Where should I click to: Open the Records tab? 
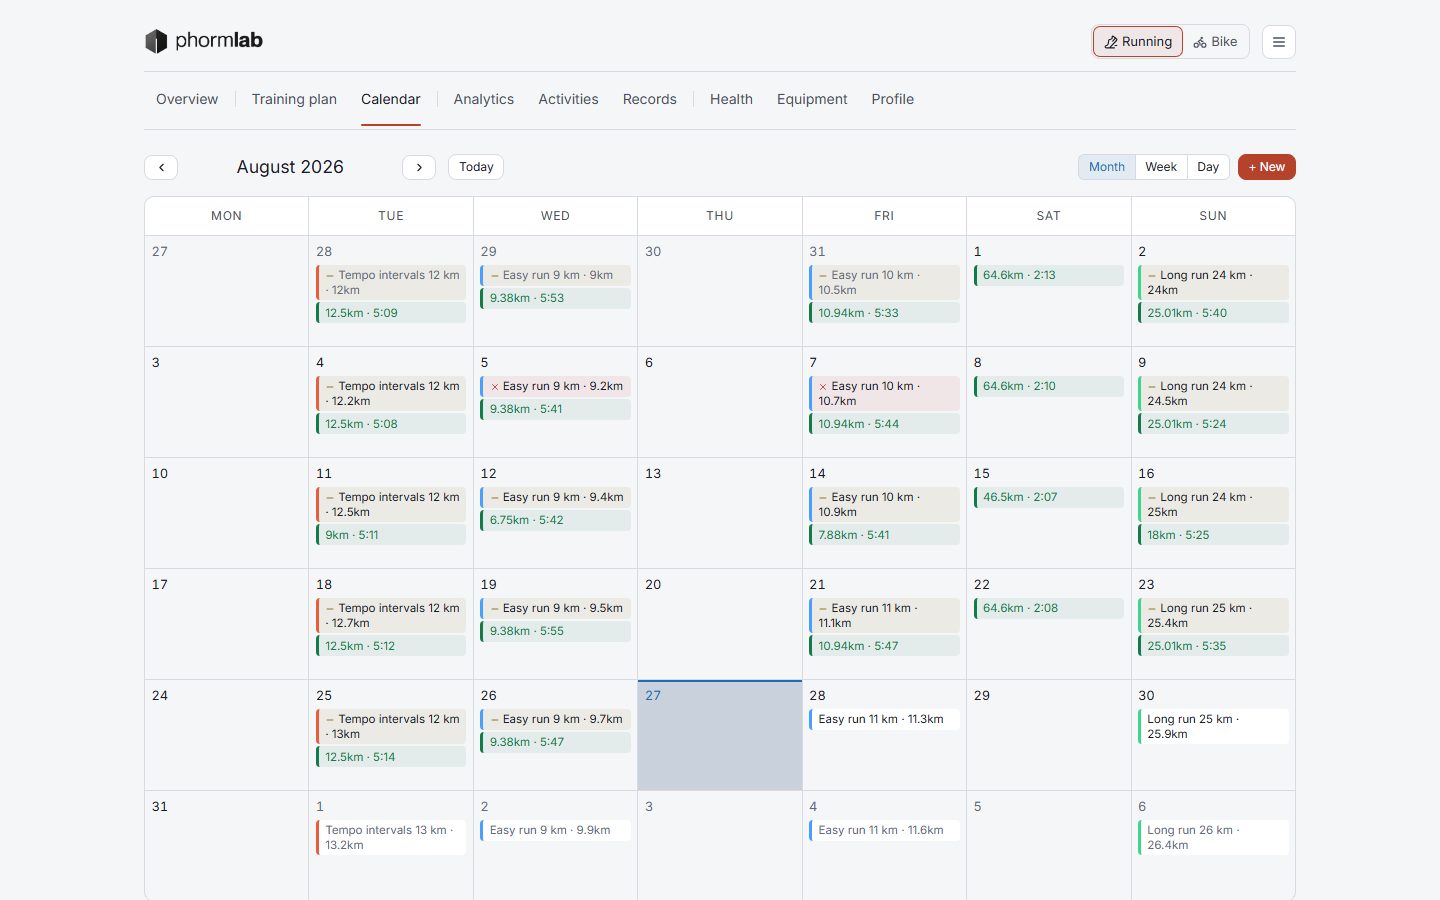pyautogui.click(x=650, y=99)
